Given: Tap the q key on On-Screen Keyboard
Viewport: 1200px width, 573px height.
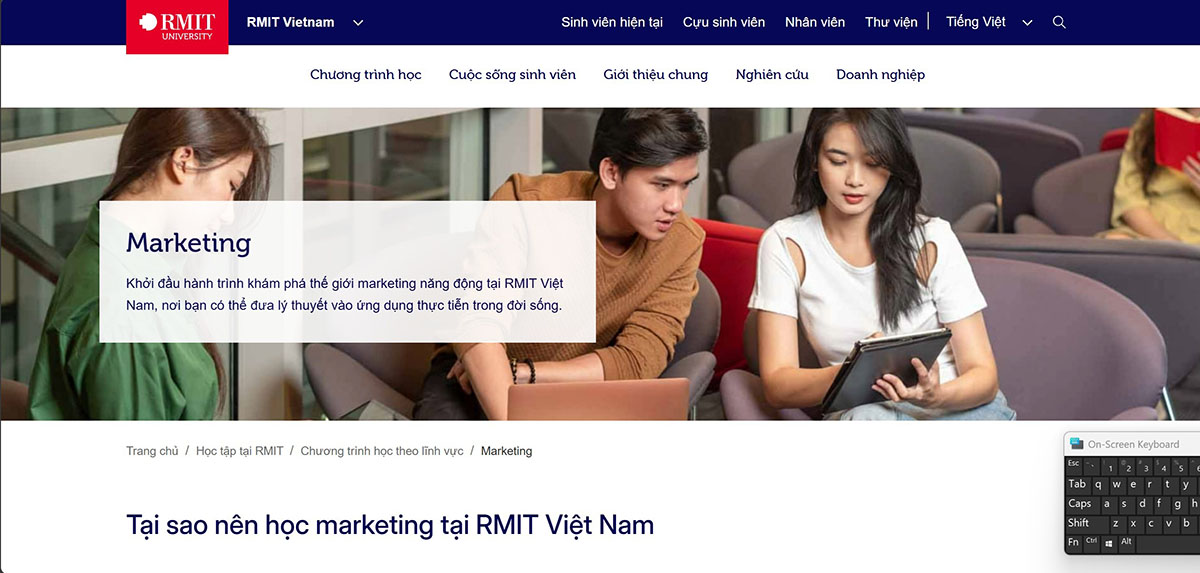Looking at the screenshot, I should [x=1101, y=486].
